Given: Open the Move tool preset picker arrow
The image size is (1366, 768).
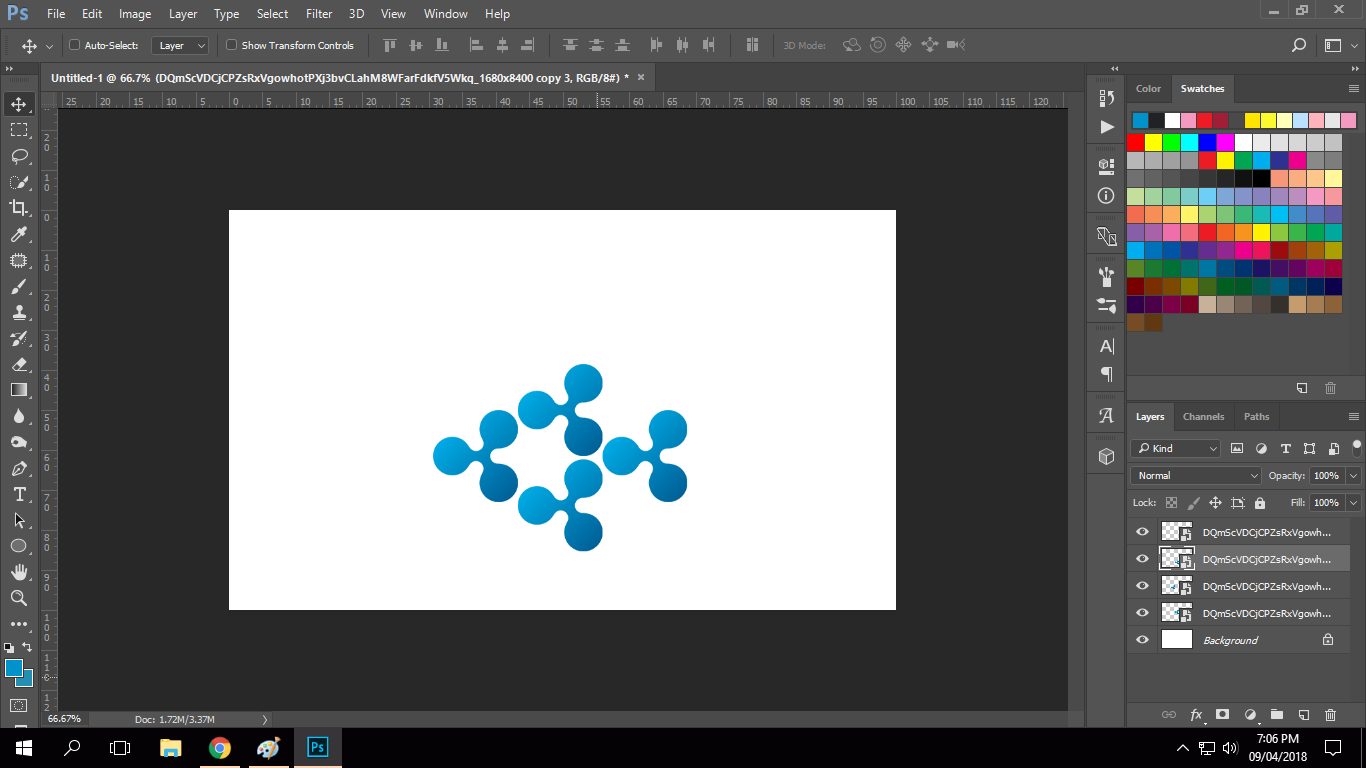Looking at the screenshot, I should [x=49, y=46].
